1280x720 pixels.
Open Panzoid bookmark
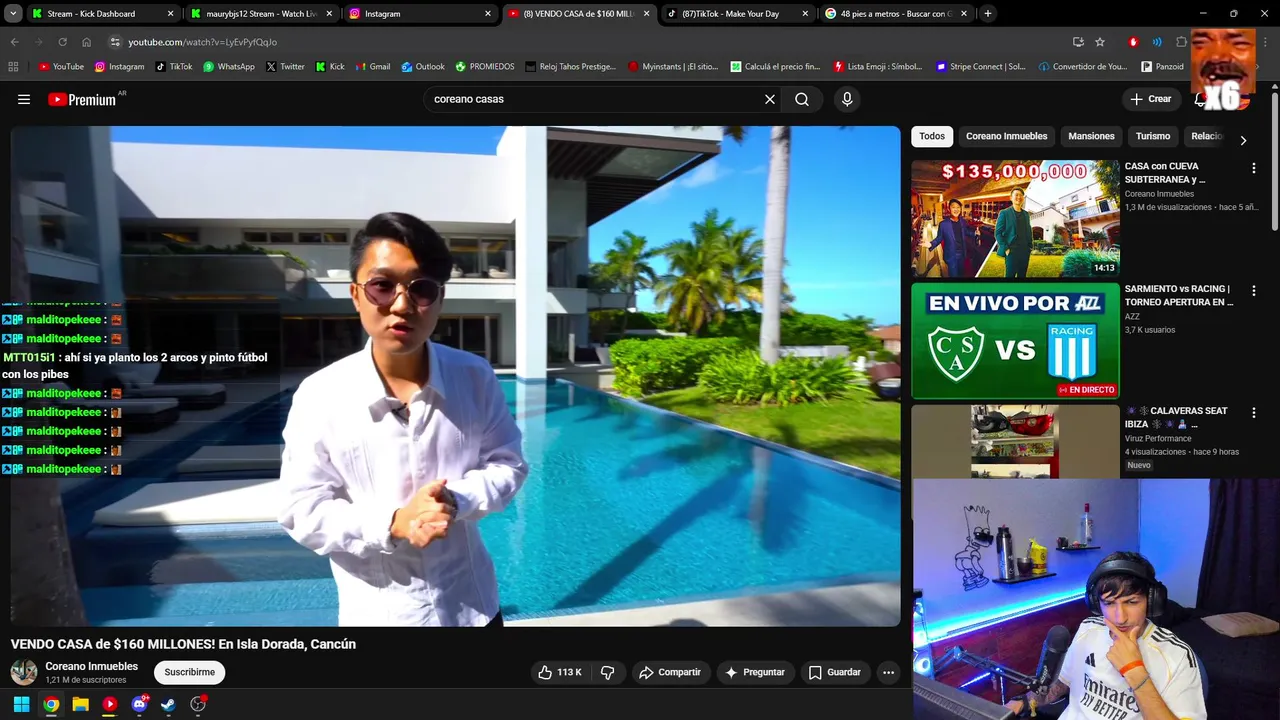pyautogui.click(x=1162, y=66)
